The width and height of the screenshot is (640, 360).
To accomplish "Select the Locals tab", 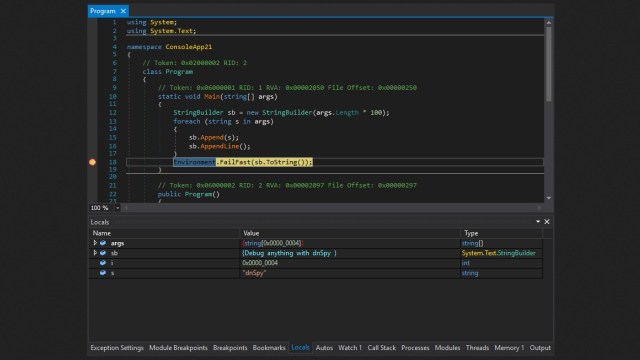I will [300, 347].
